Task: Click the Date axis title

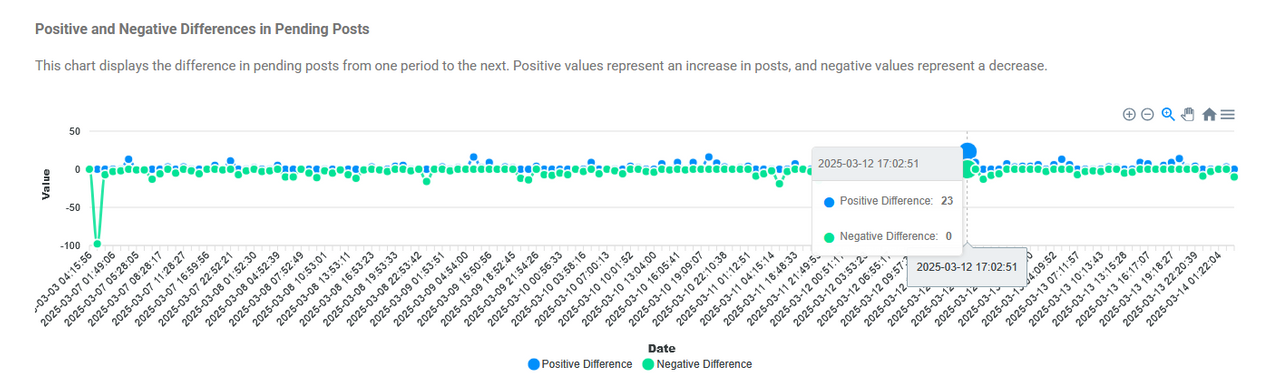Action: click(661, 348)
